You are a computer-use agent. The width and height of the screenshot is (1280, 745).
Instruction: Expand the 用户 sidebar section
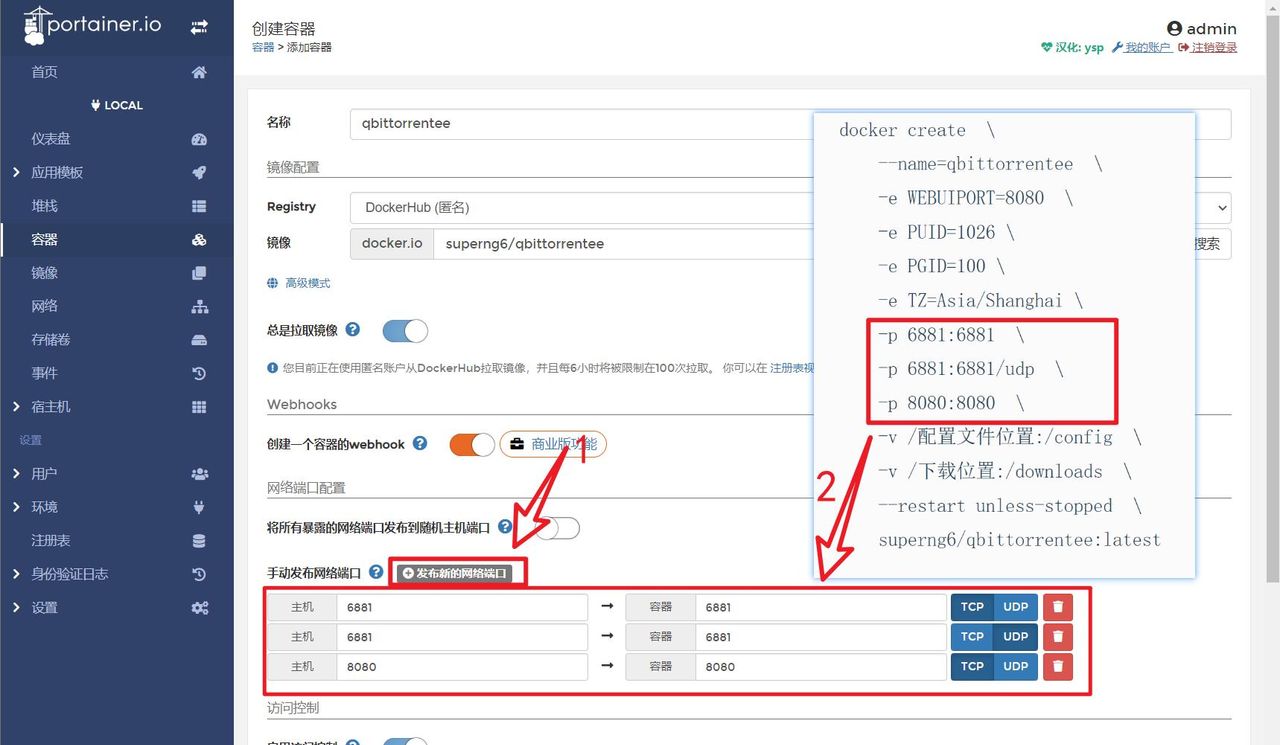[x=16, y=474]
